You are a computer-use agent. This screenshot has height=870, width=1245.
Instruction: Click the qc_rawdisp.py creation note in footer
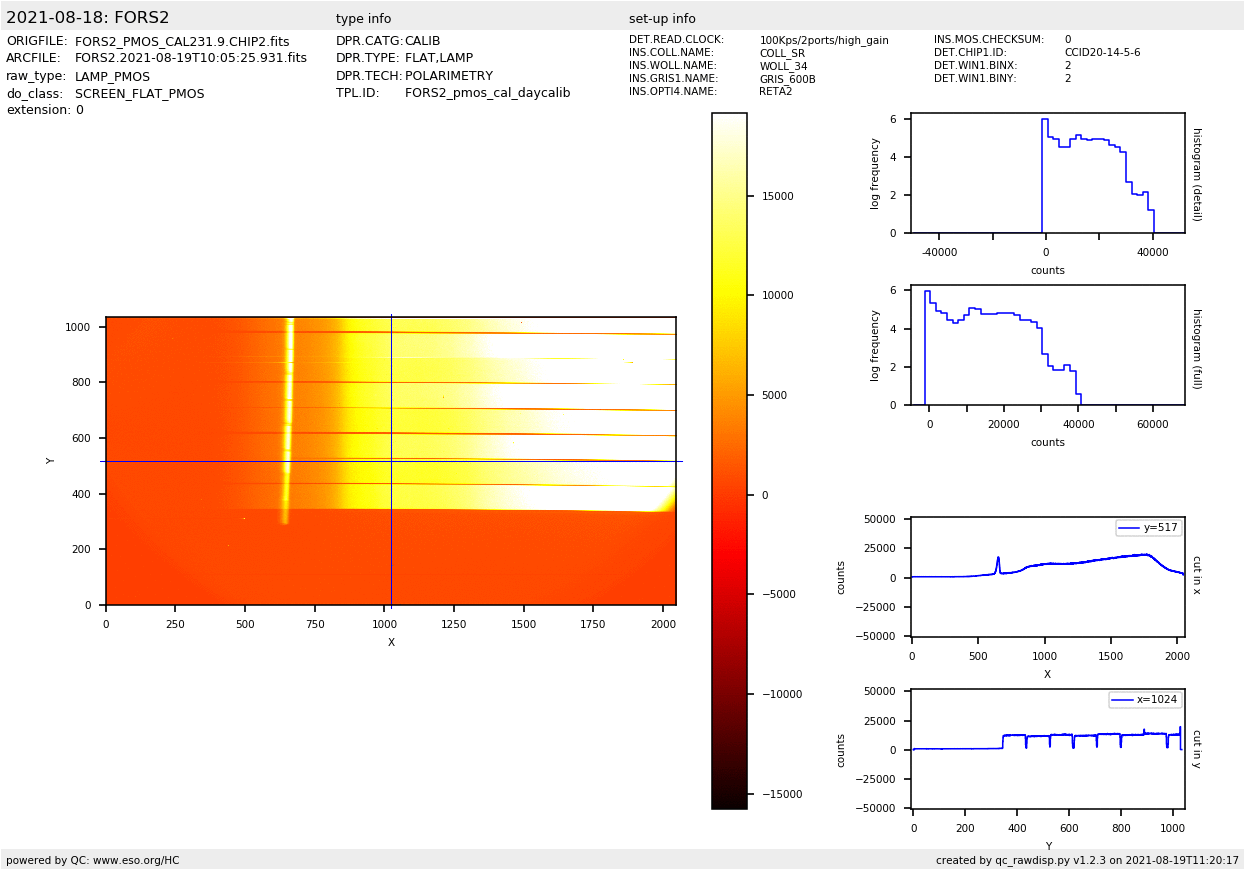pyautogui.click(x=1087, y=860)
